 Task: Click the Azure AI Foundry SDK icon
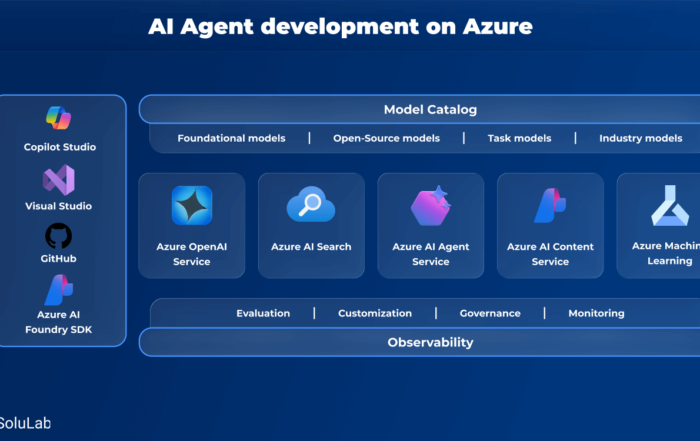(58, 291)
